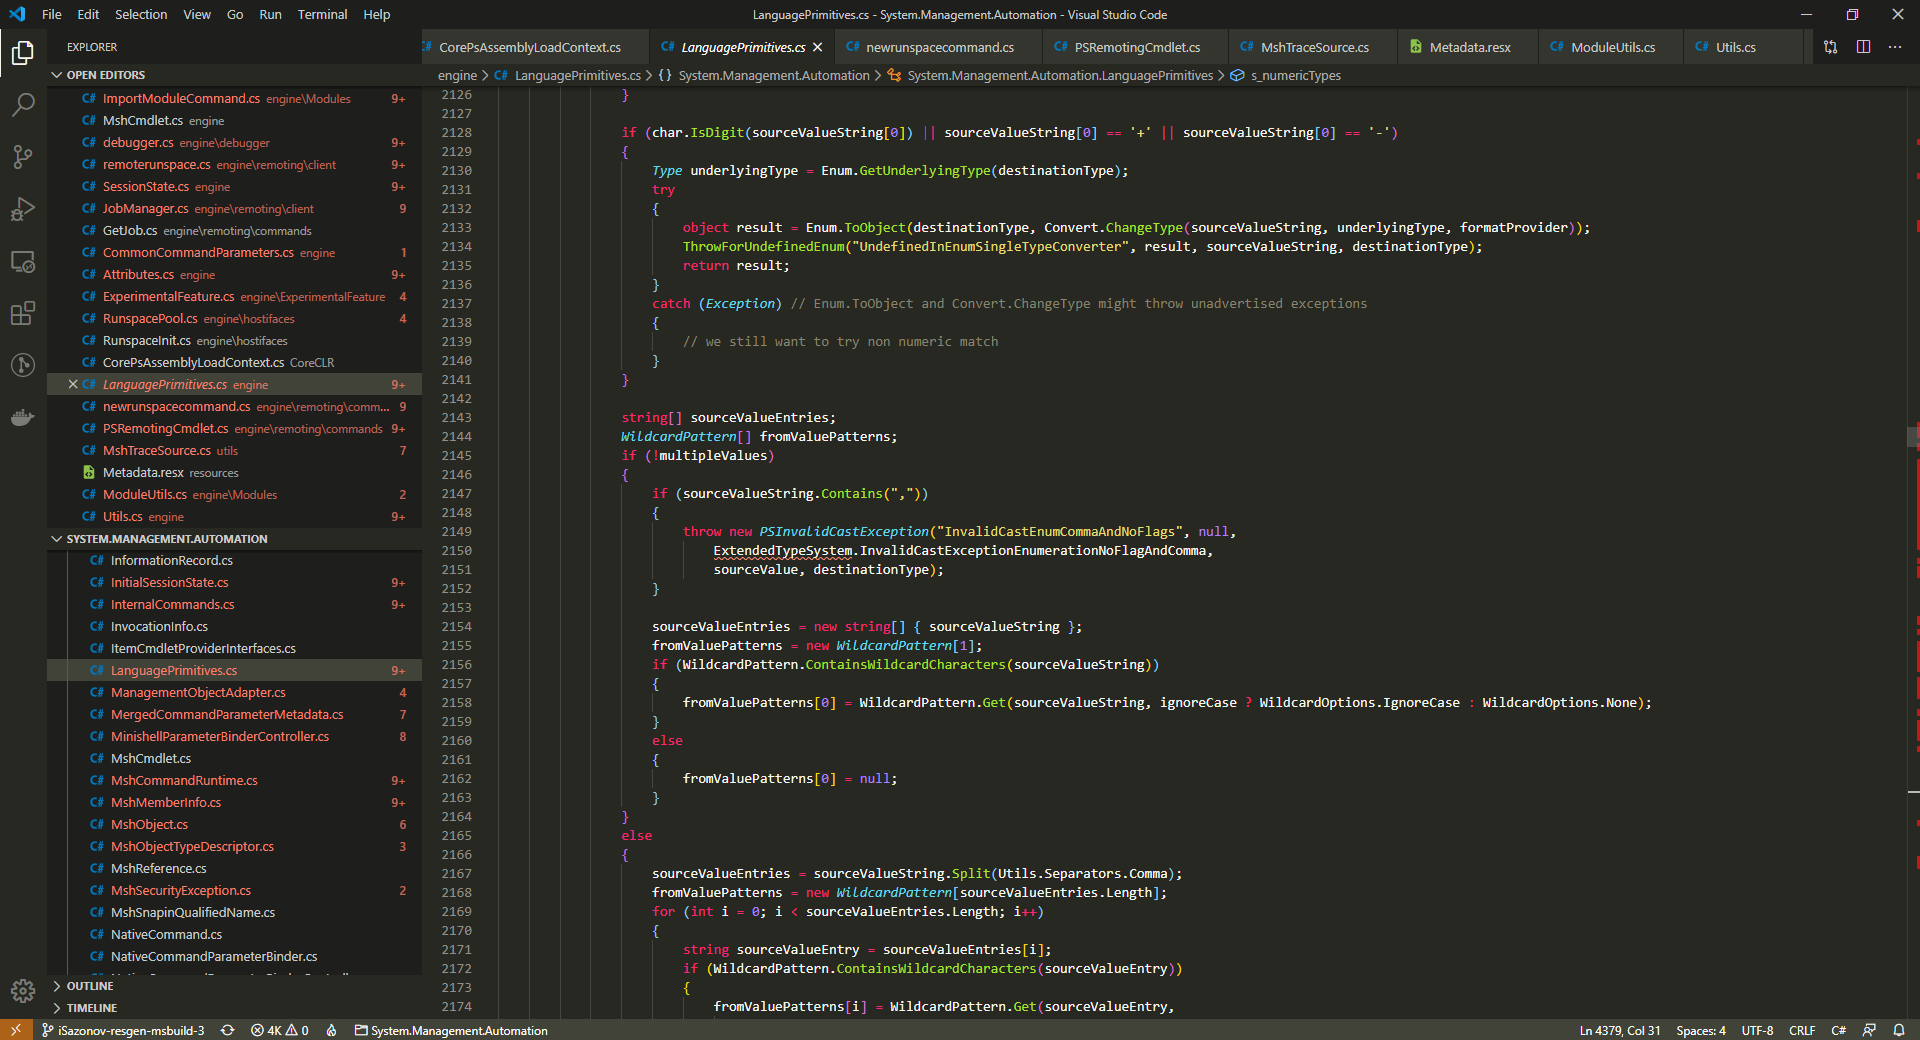Place cursor on 'return result;' code line

736,265
